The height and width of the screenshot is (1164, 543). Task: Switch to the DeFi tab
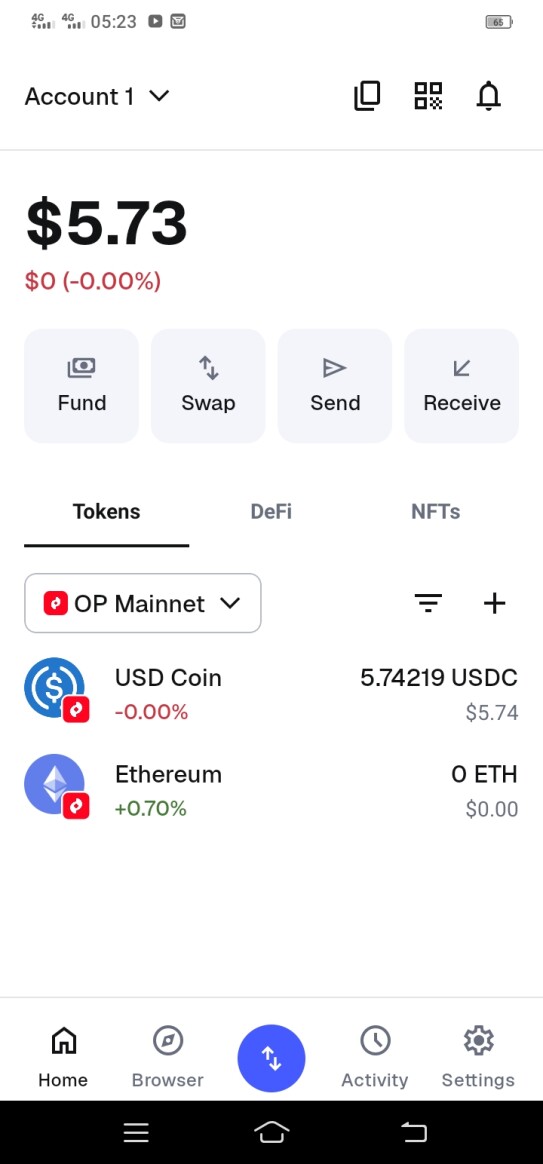tap(271, 511)
